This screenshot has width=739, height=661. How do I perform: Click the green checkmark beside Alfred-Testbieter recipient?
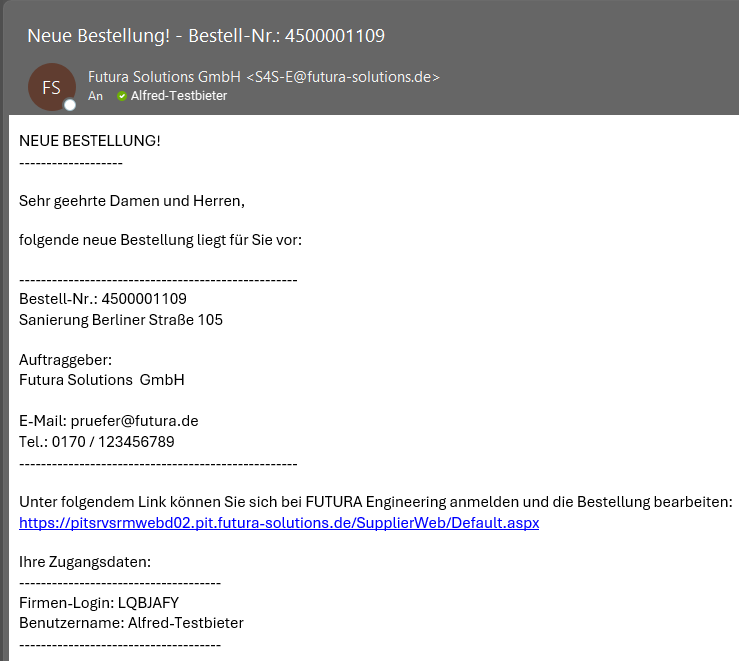point(122,96)
